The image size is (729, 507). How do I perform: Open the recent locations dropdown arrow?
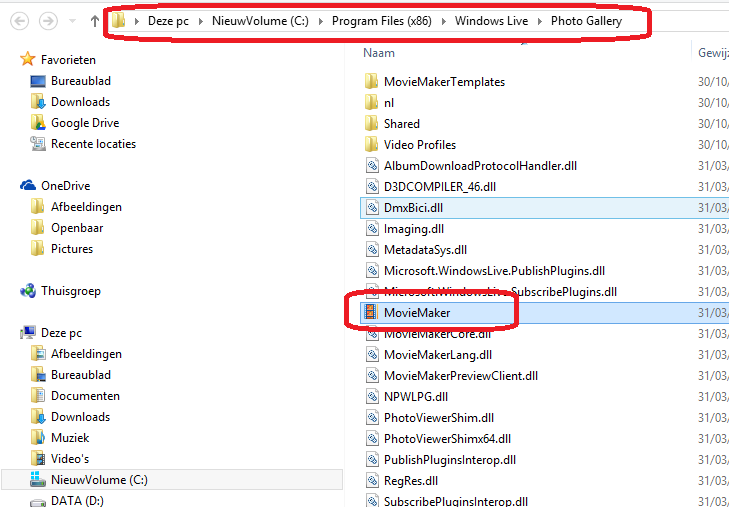pyautogui.click(x=73, y=21)
